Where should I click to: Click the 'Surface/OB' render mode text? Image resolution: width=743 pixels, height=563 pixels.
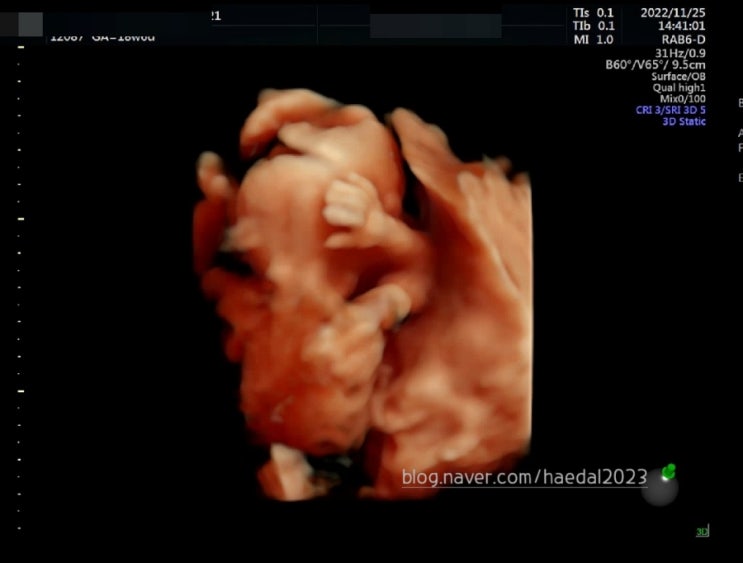click(x=678, y=76)
